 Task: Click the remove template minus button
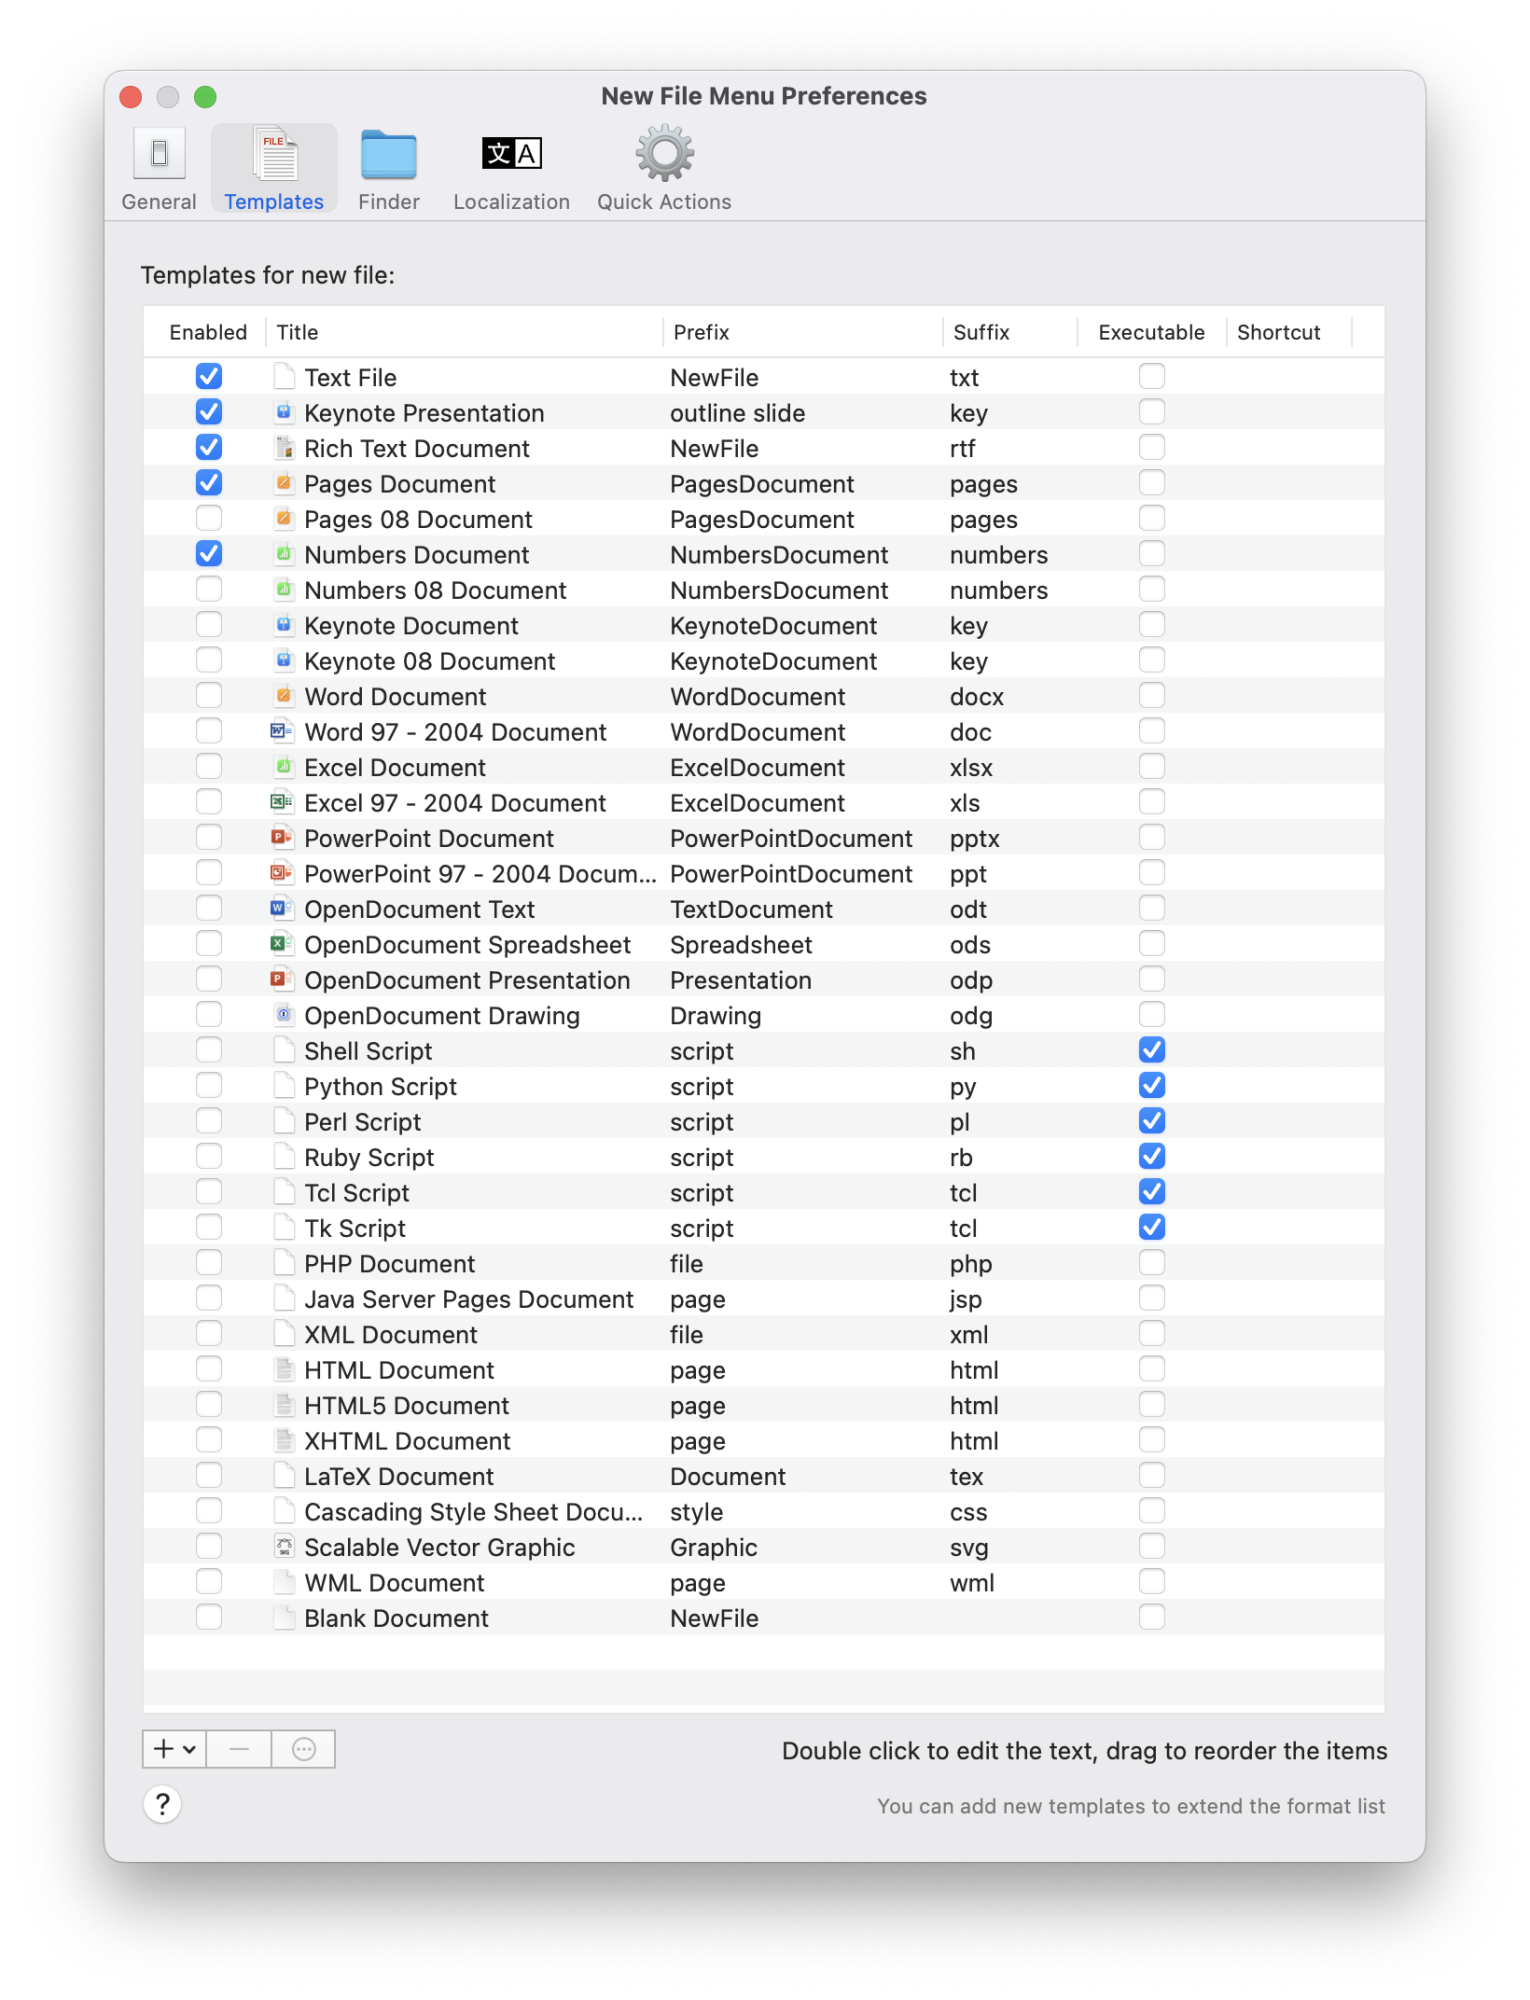click(x=238, y=1750)
